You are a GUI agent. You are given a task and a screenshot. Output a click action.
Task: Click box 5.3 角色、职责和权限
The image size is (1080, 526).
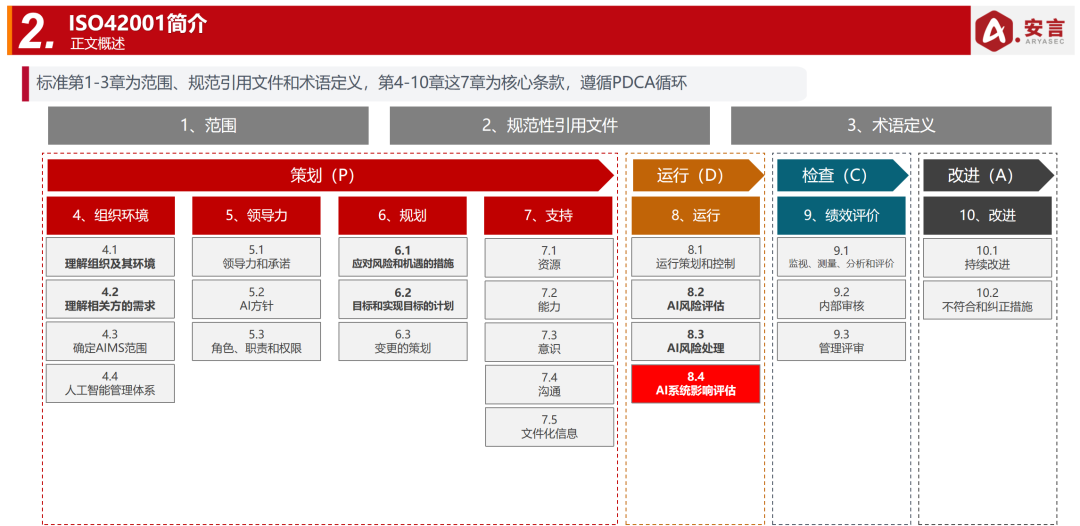[256, 341]
